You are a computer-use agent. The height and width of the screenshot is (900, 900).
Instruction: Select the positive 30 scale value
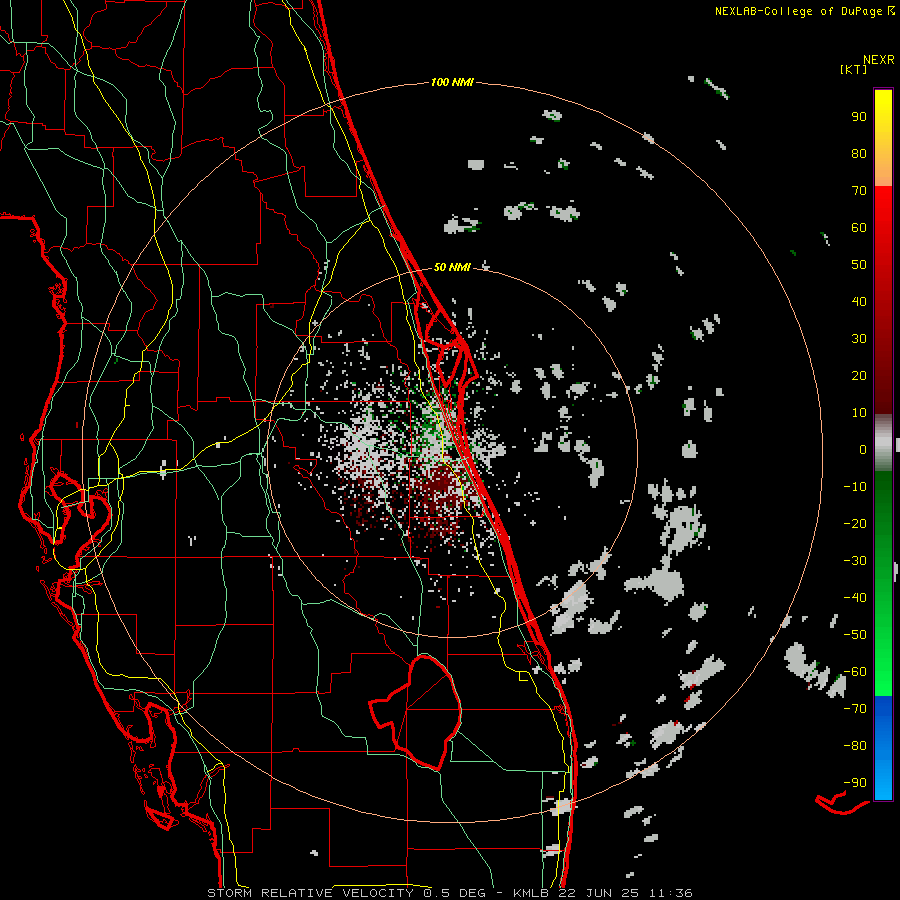click(x=859, y=339)
